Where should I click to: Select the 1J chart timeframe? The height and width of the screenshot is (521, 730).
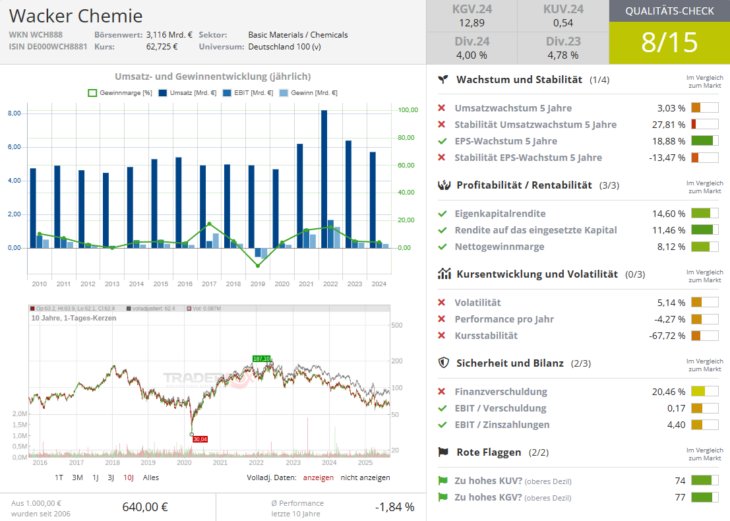tap(95, 478)
